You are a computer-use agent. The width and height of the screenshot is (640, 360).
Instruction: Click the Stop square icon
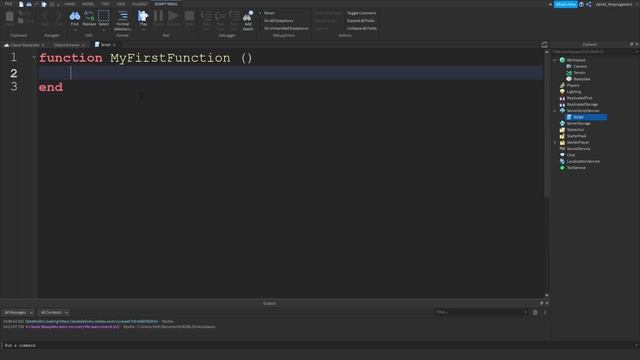[x=189, y=16]
